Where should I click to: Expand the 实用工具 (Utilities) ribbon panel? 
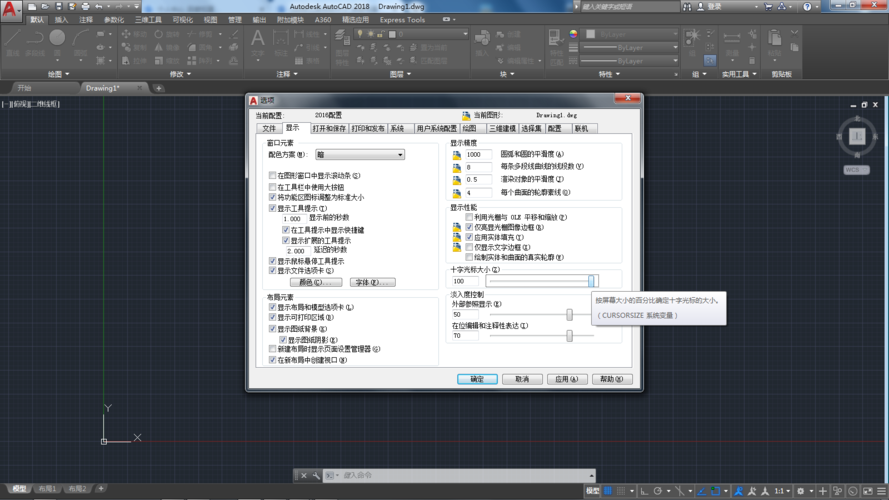[x=739, y=74]
